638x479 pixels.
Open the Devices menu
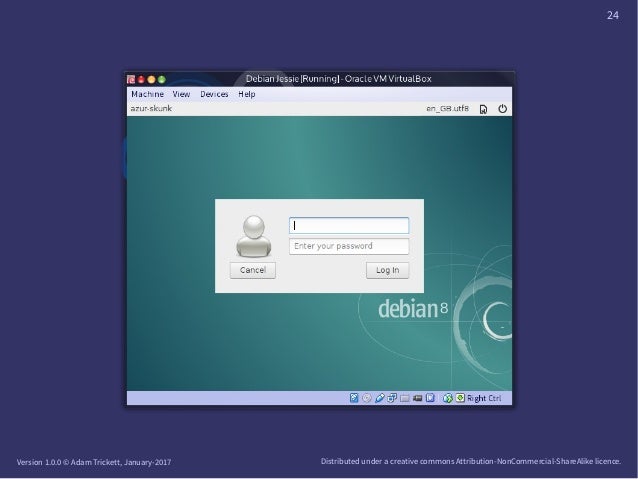click(x=214, y=94)
